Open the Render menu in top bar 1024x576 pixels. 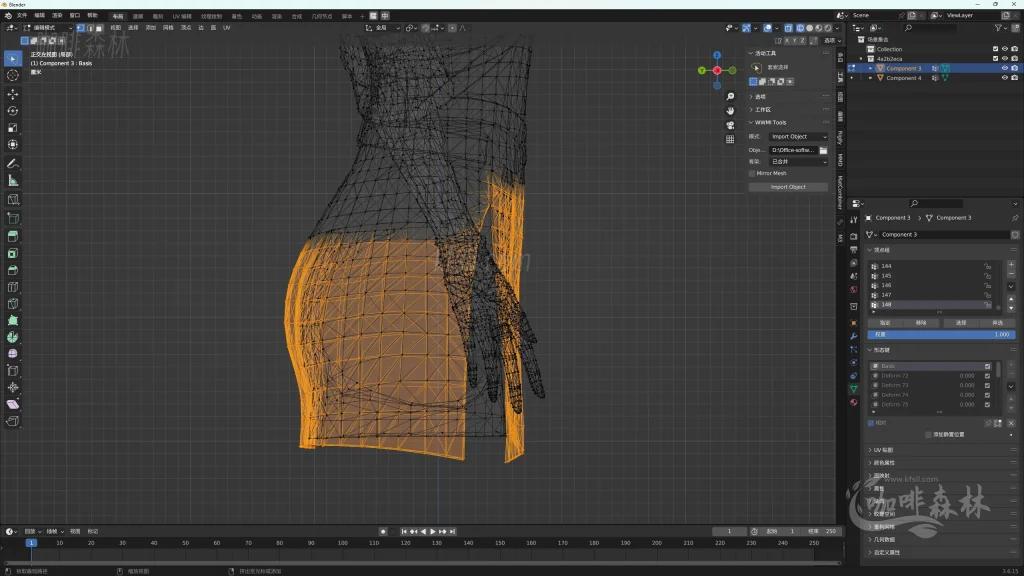[57, 16]
